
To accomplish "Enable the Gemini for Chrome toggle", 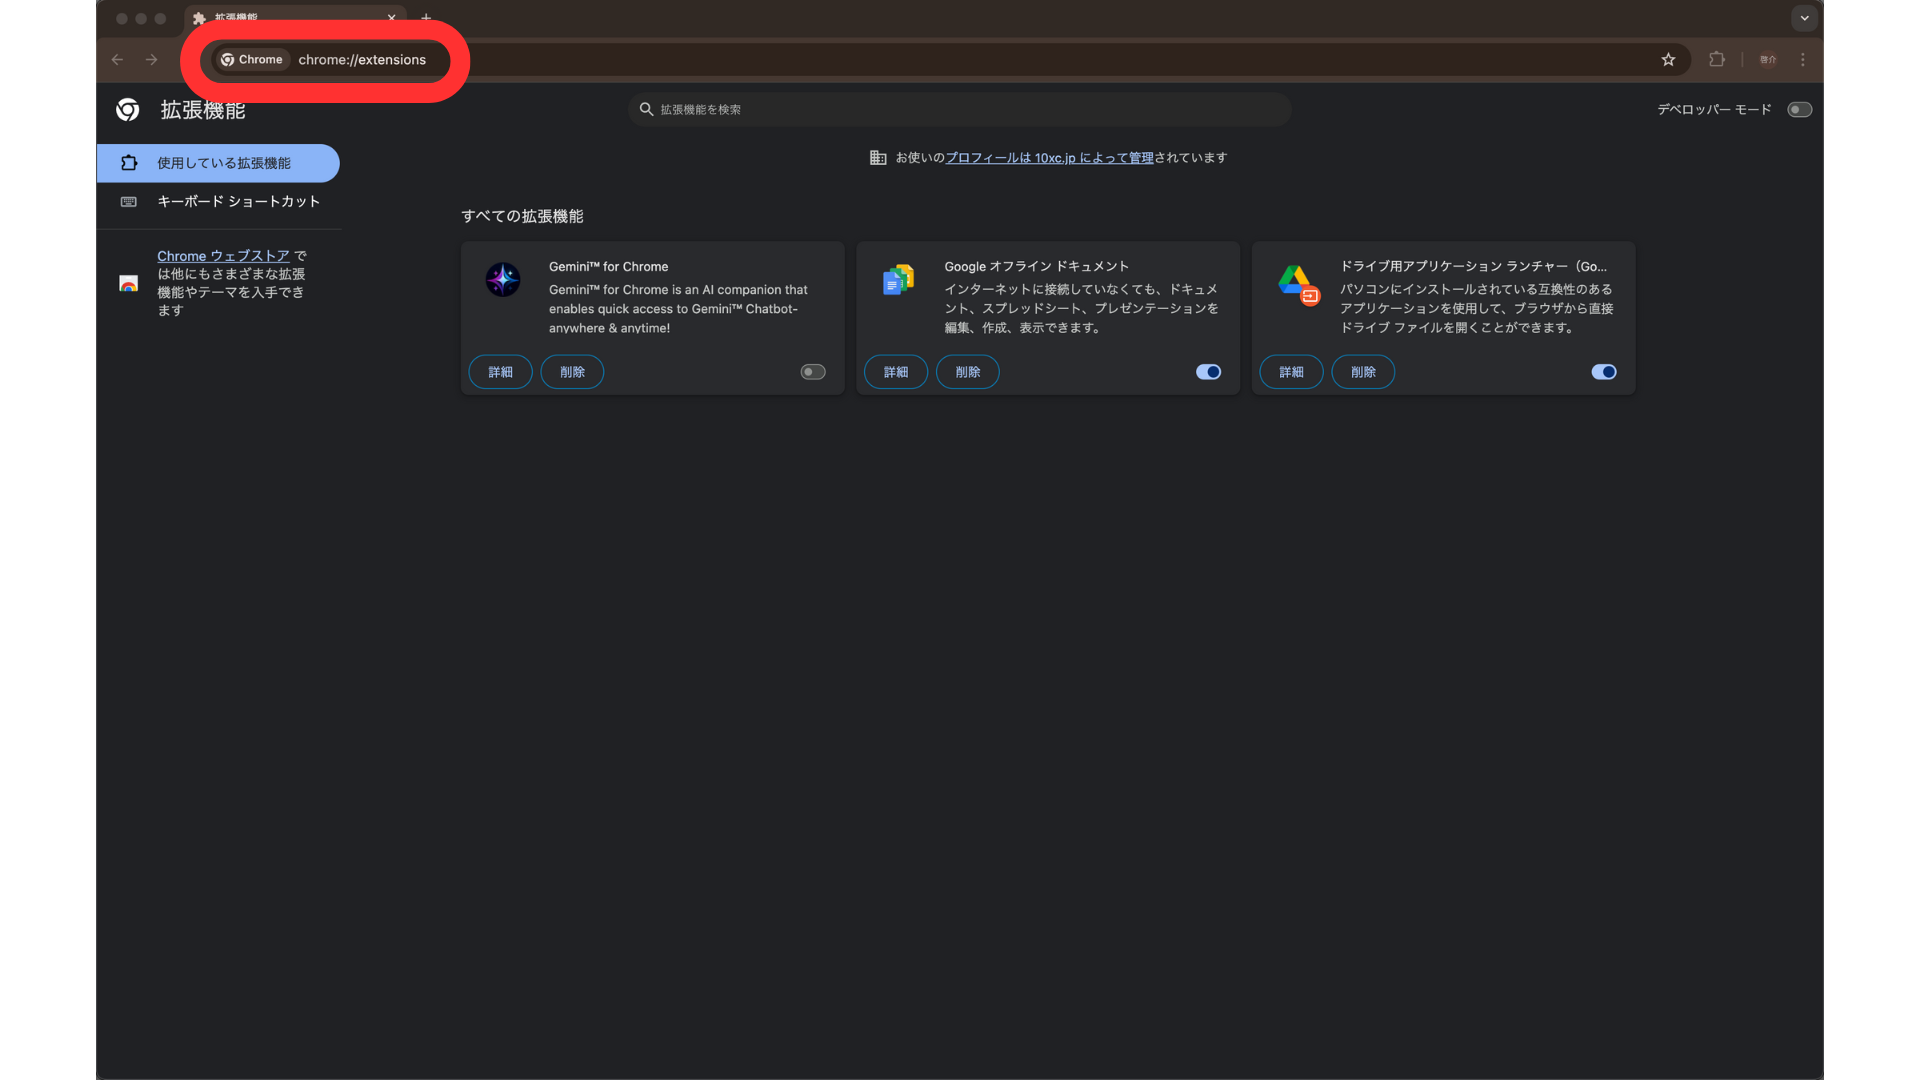I will [813, 372].
